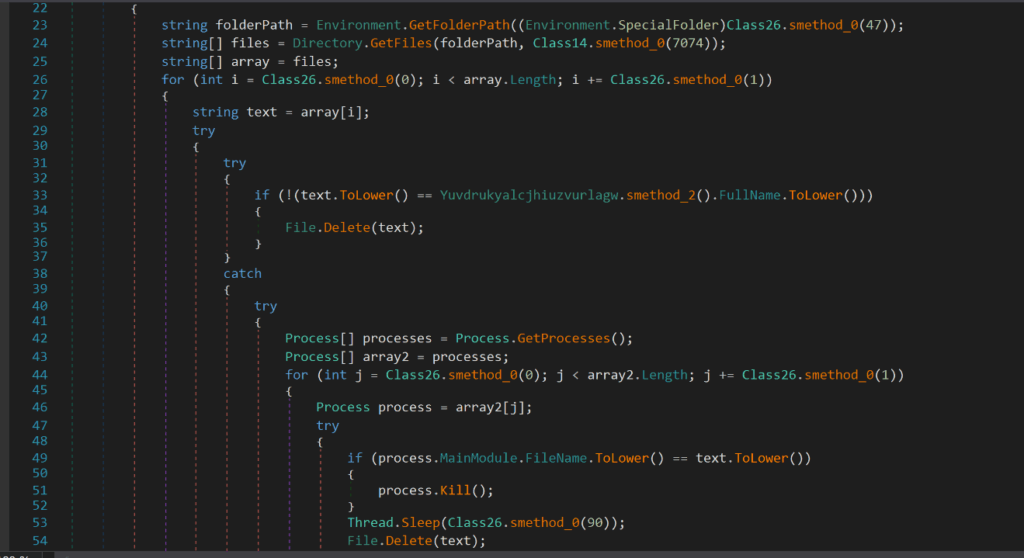Image resolution: width=1024 pixels, height=558 pixels.
Task: Open Class14 reference on line 24
Action: [560, 43]
